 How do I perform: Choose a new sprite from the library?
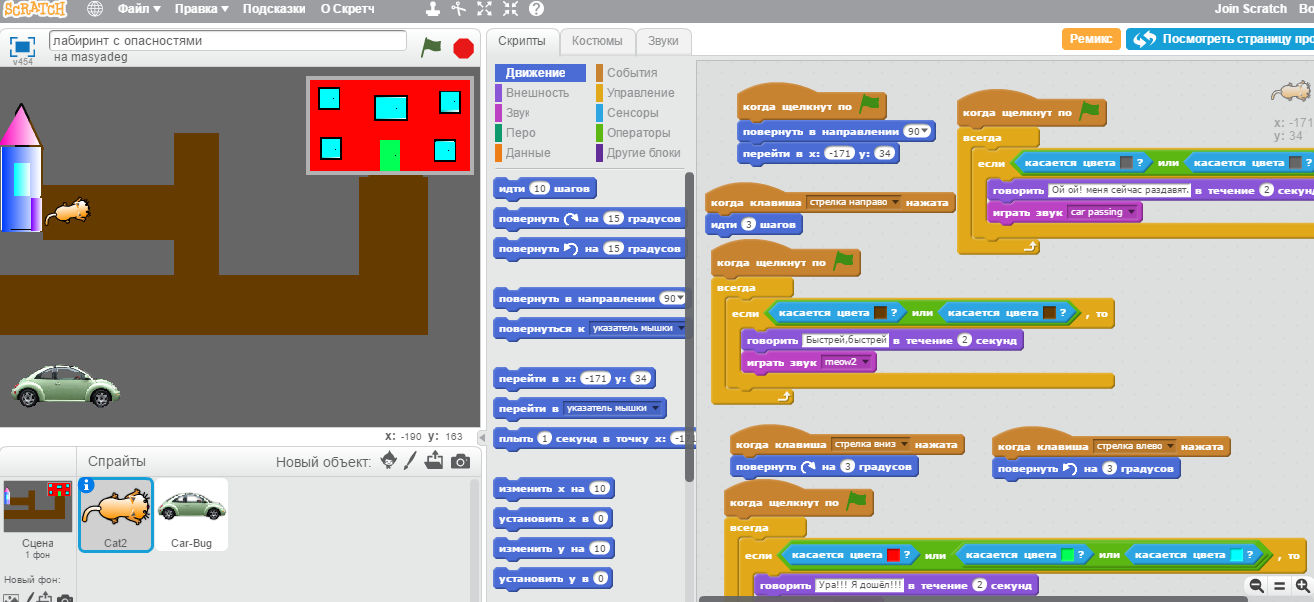389,461
